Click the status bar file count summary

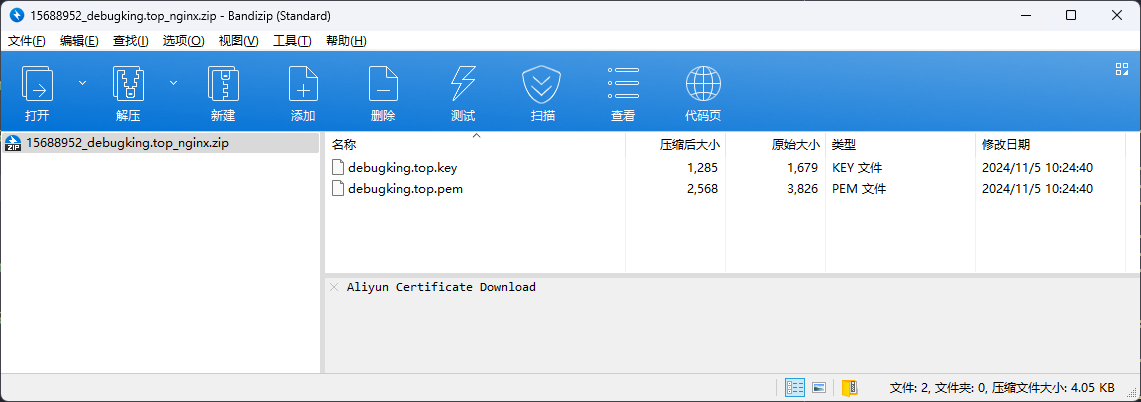[1003, 387]
